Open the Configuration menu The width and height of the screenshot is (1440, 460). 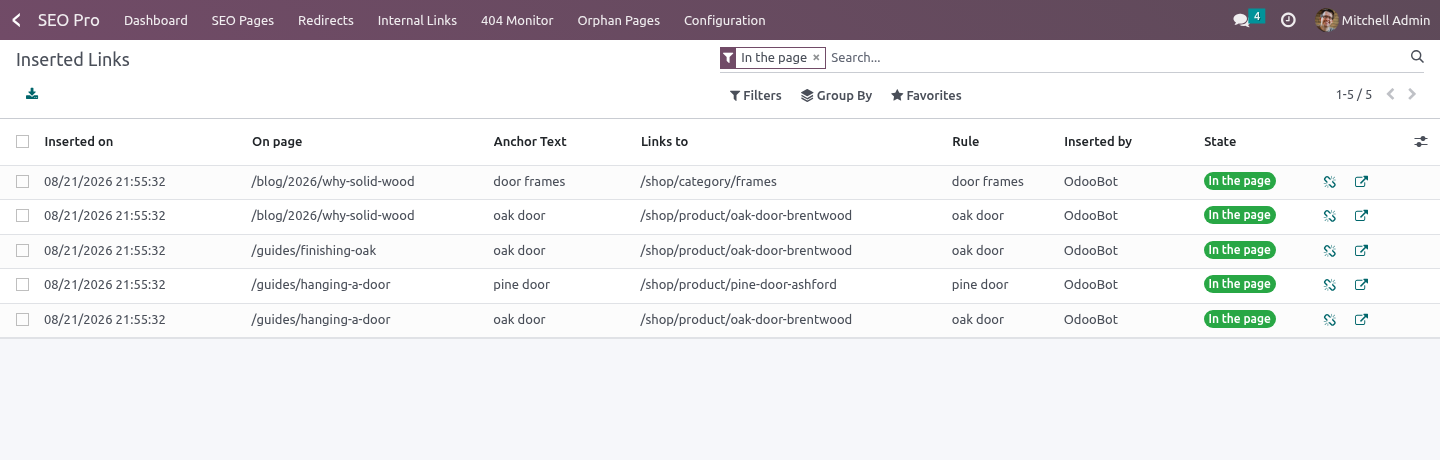(x=725, y=20)
